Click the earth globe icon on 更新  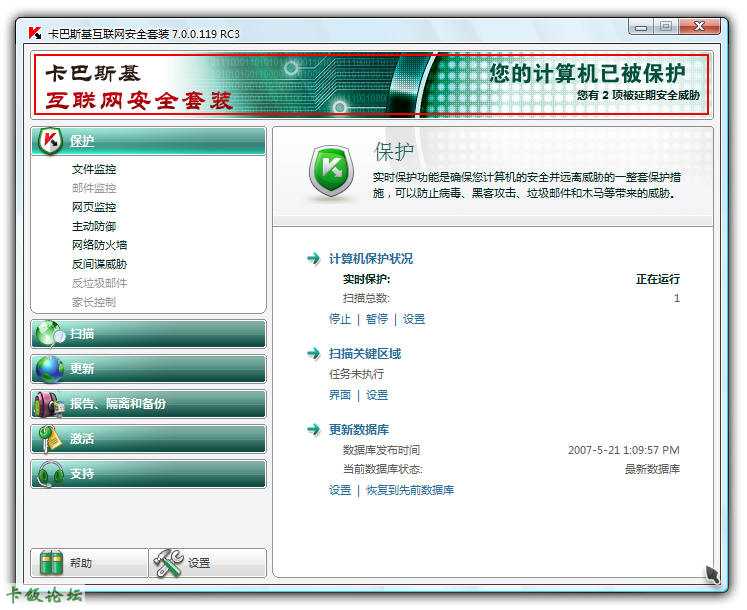click(49, 369)
